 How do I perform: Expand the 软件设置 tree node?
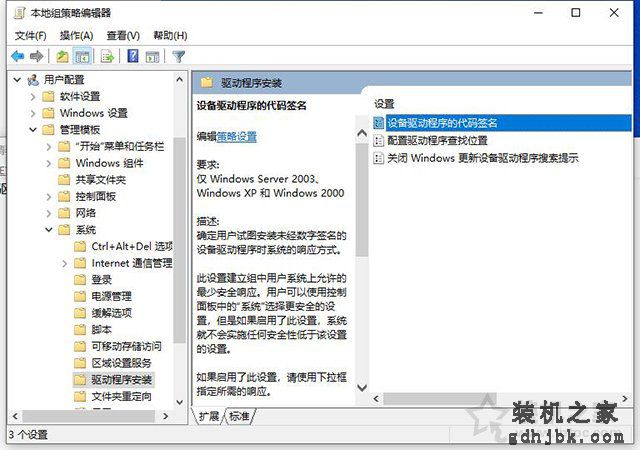click(33, 96)
